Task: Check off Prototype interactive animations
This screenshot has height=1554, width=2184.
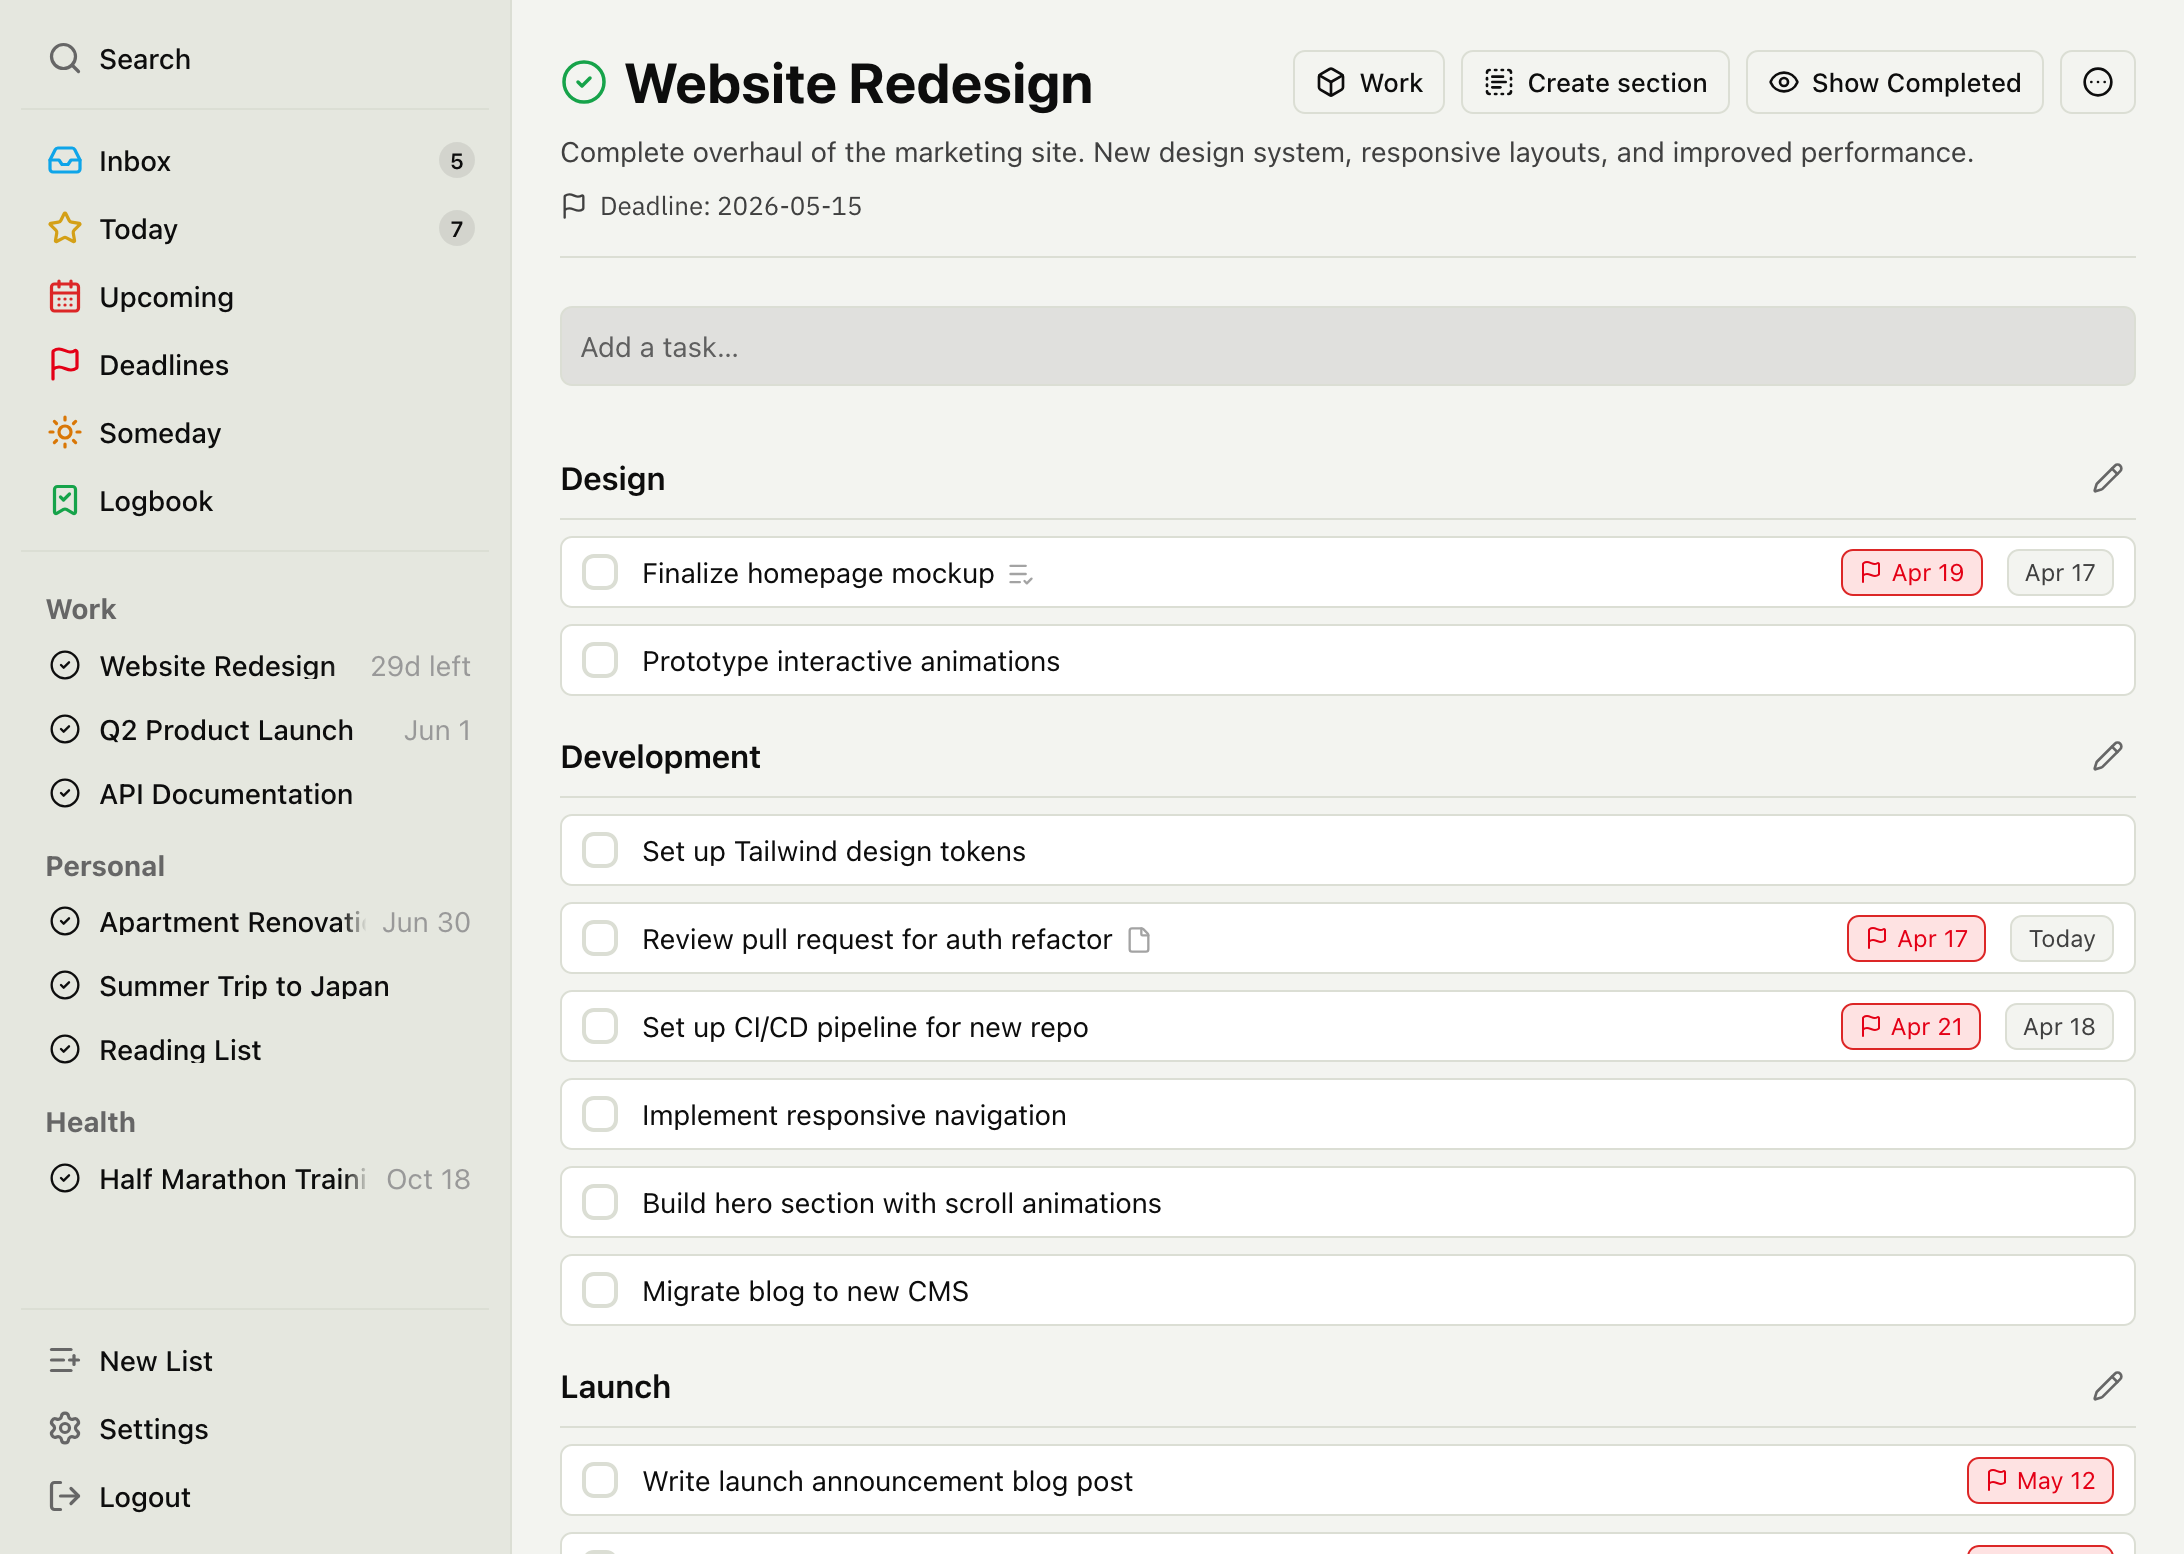Action: click(600, 661)
